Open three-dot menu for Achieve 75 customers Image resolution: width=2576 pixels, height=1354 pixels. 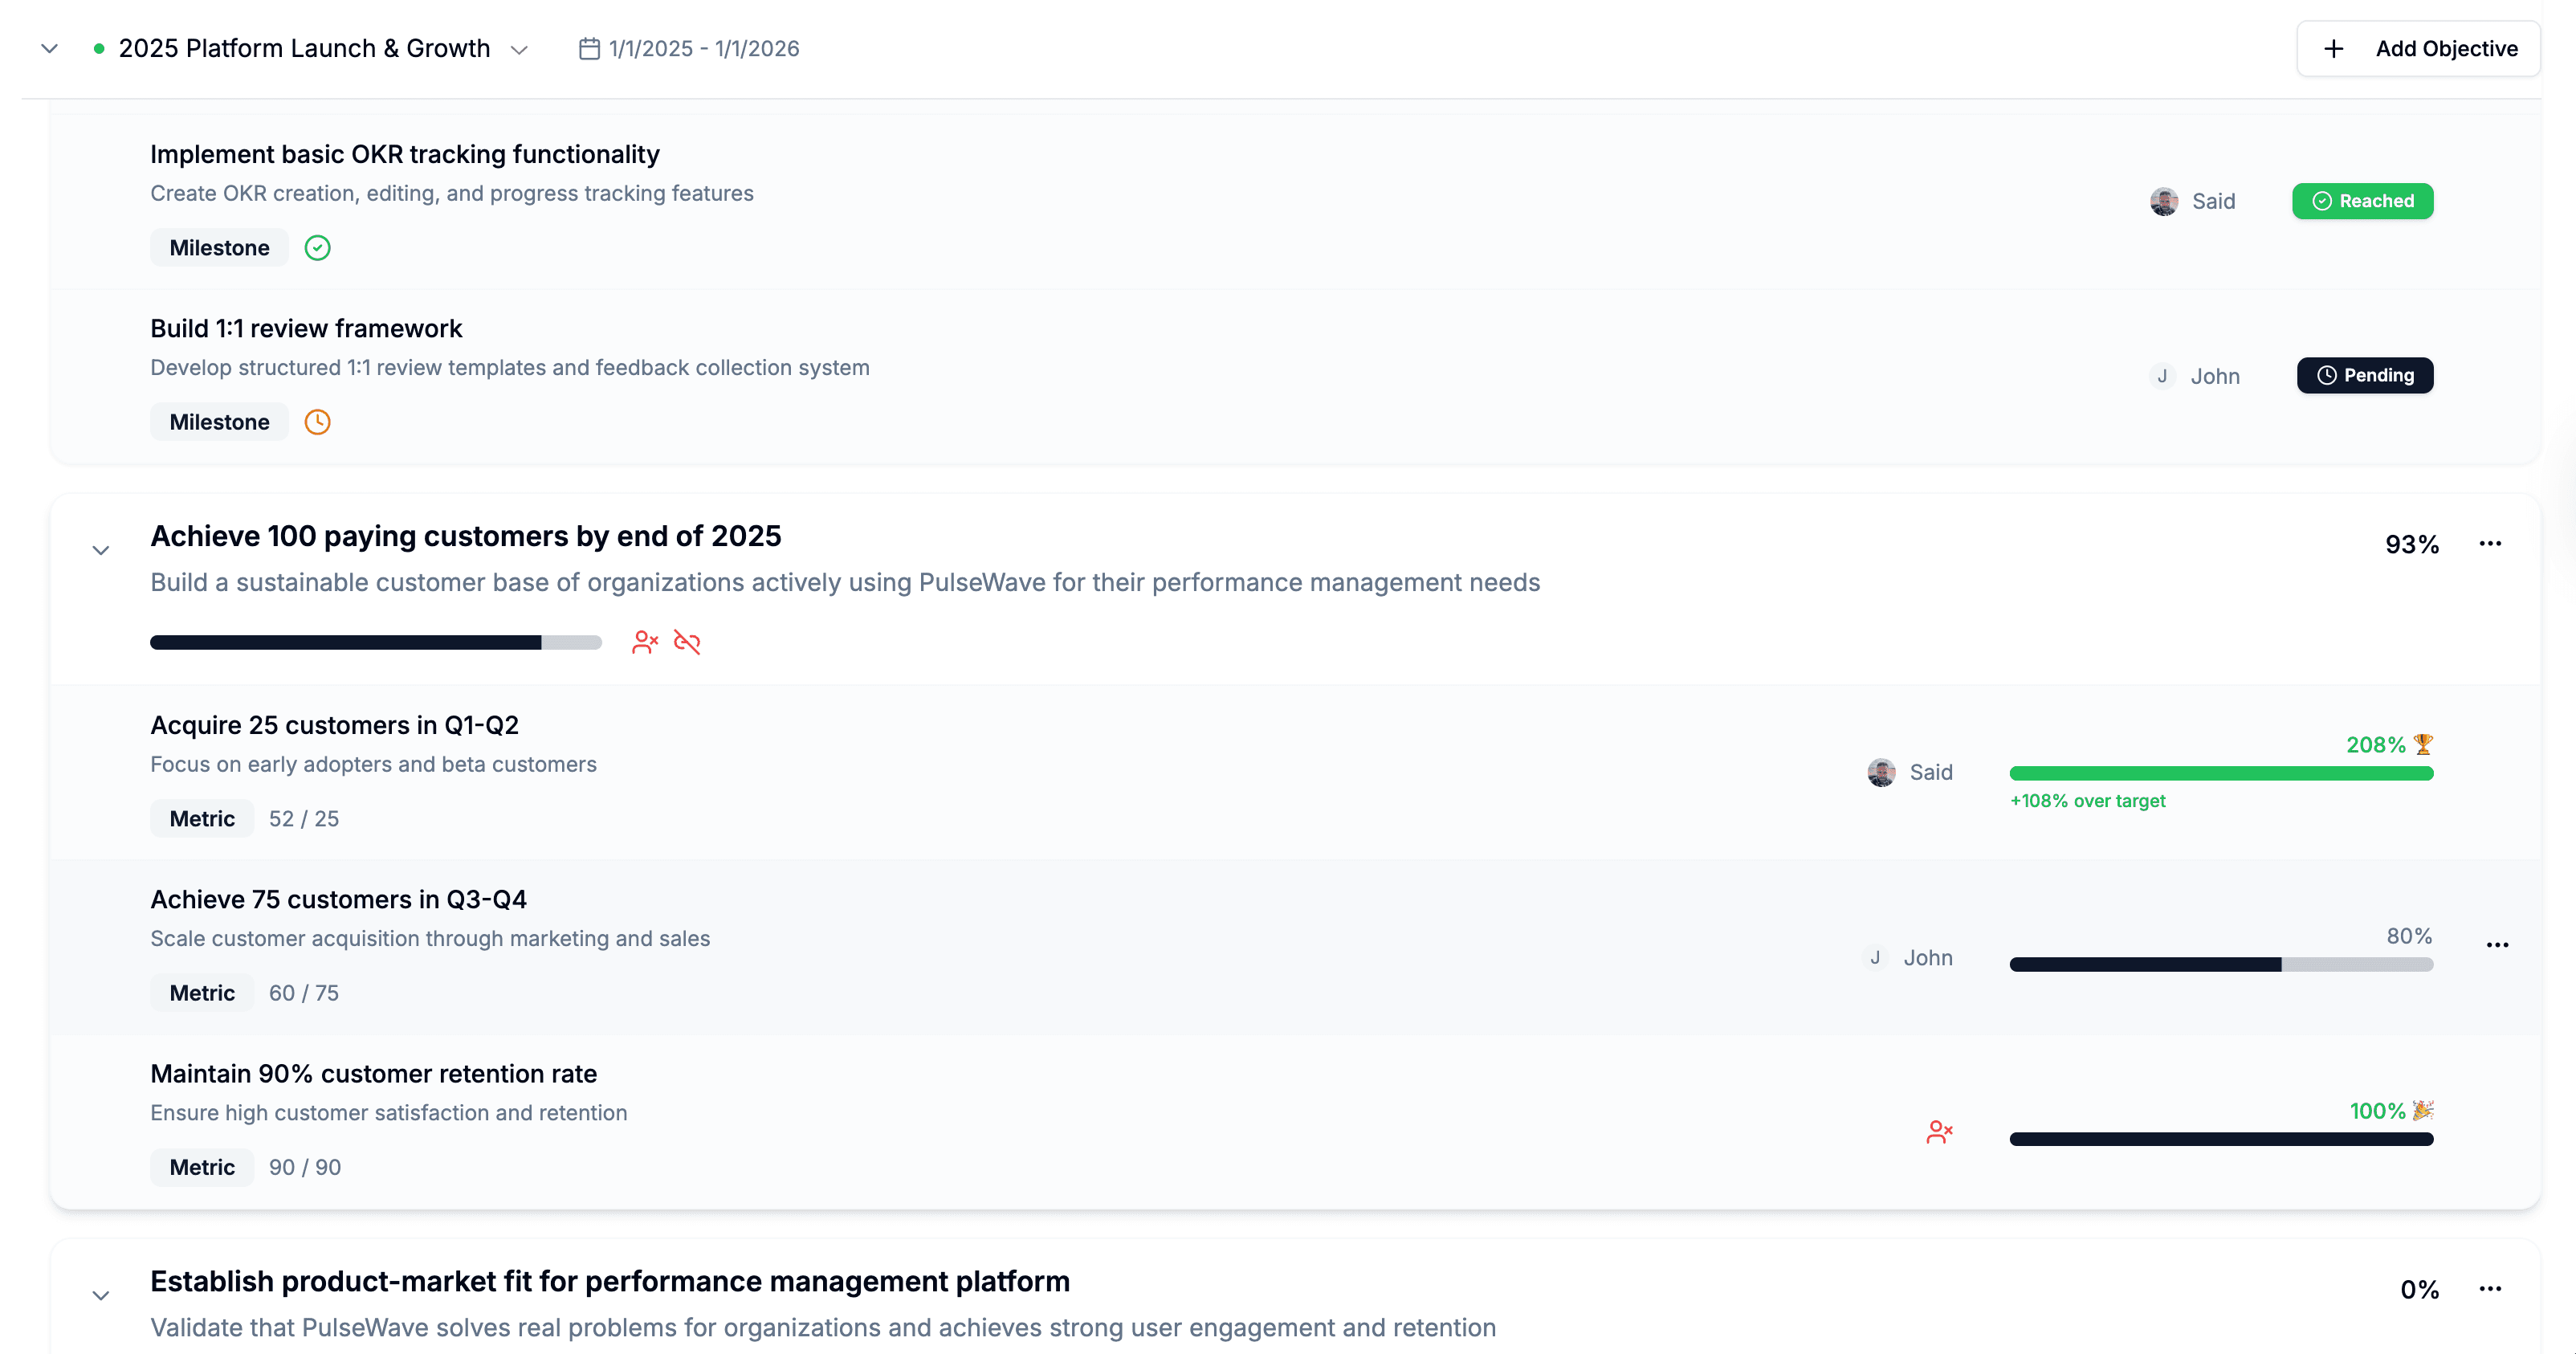[x=2497, y=945]
